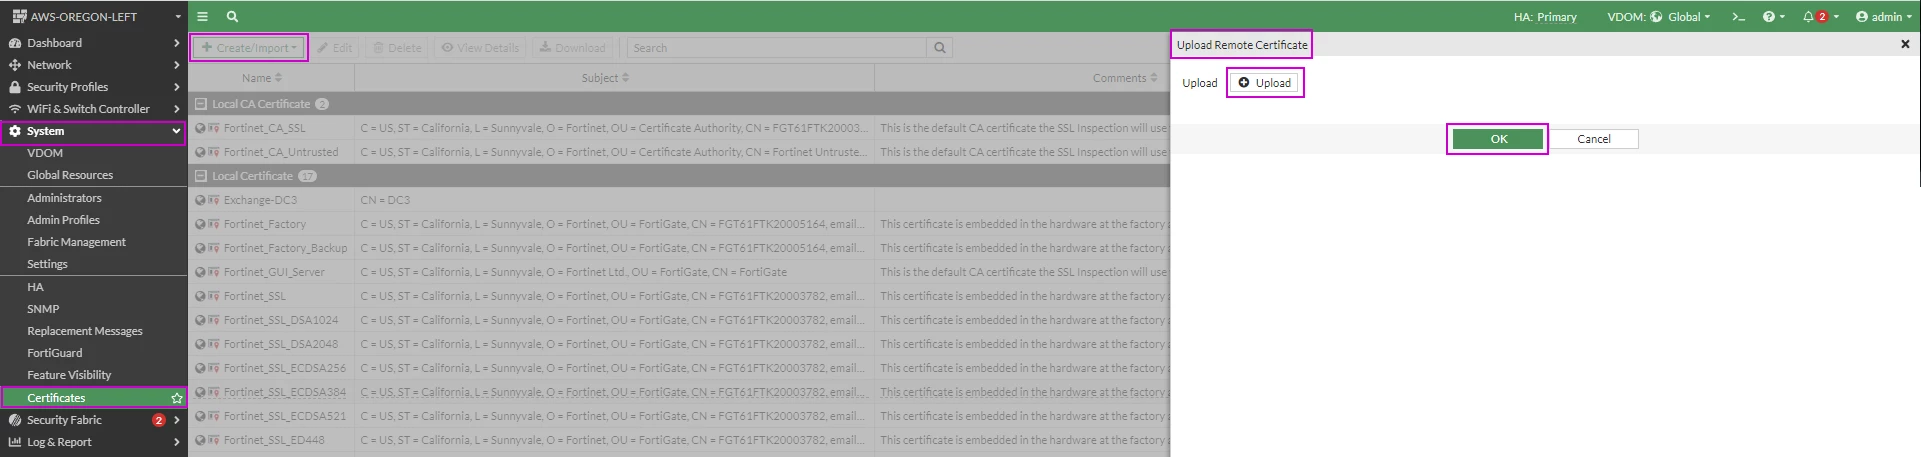Open Admin Profiles page
Image resolution: width=1921 pixels, height=457 pixels.
[x=94, y=220]
